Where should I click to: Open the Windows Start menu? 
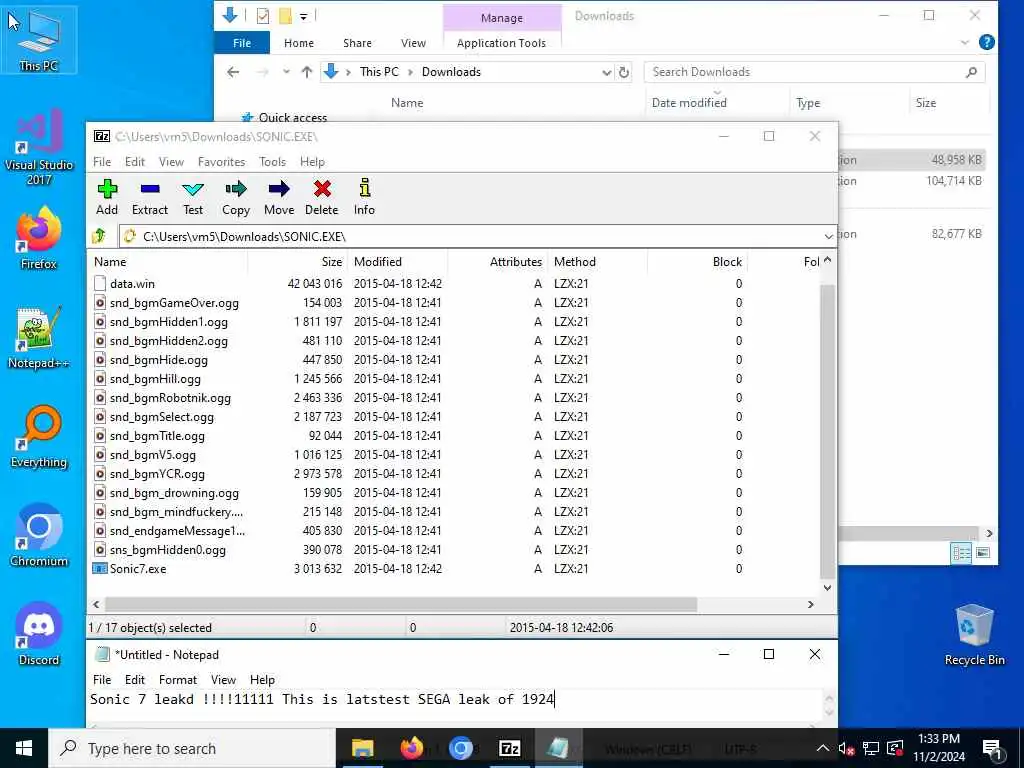tap(24, 748)
